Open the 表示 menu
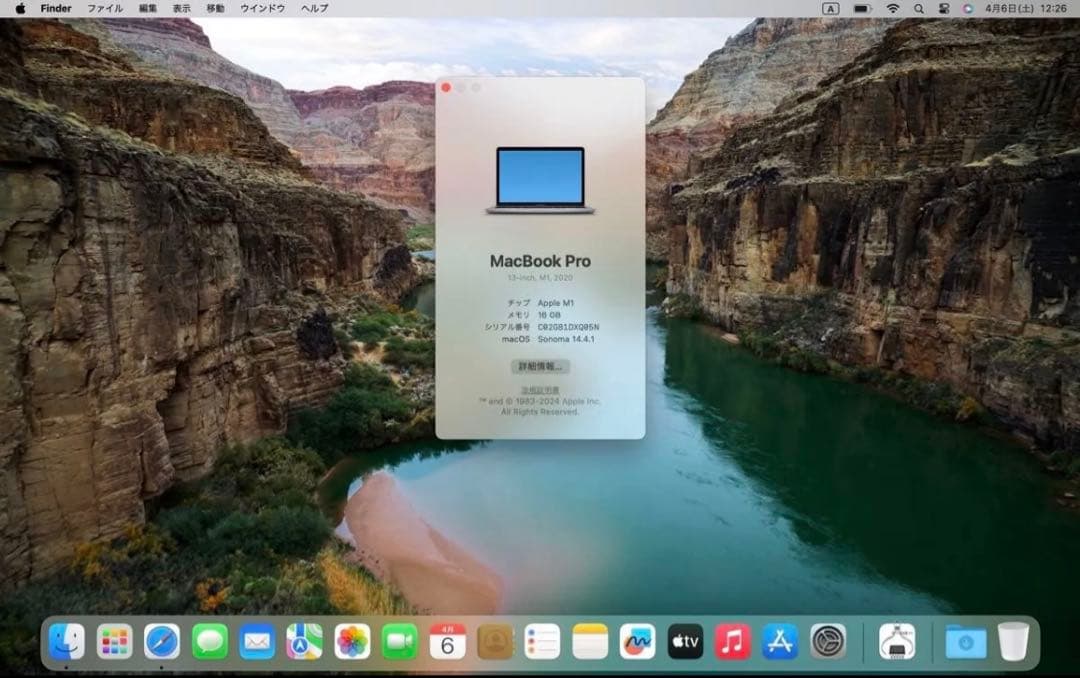Image resolution: width=1080 pixels, height=678 pixels. [x=181, y=8]
